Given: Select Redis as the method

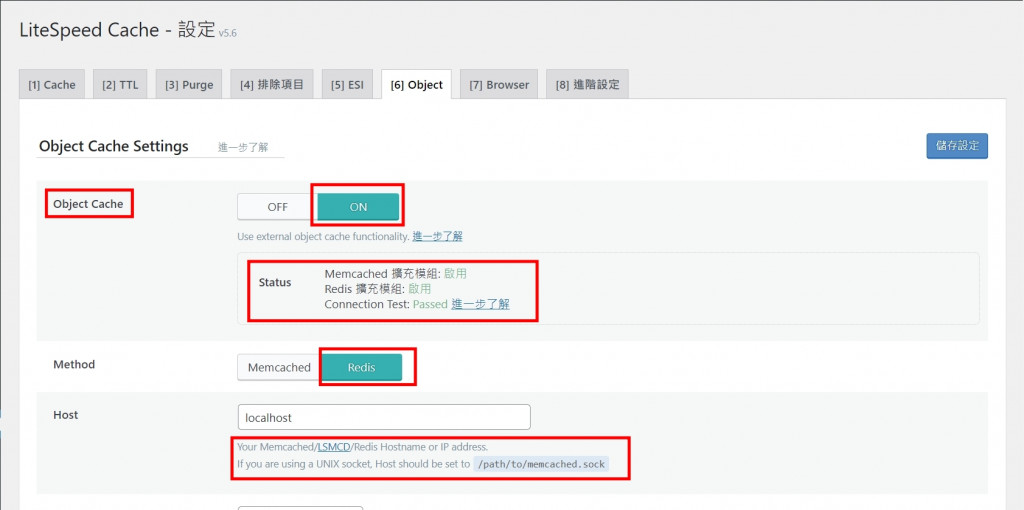Looking at the screenshot, I should pos(361,368).
